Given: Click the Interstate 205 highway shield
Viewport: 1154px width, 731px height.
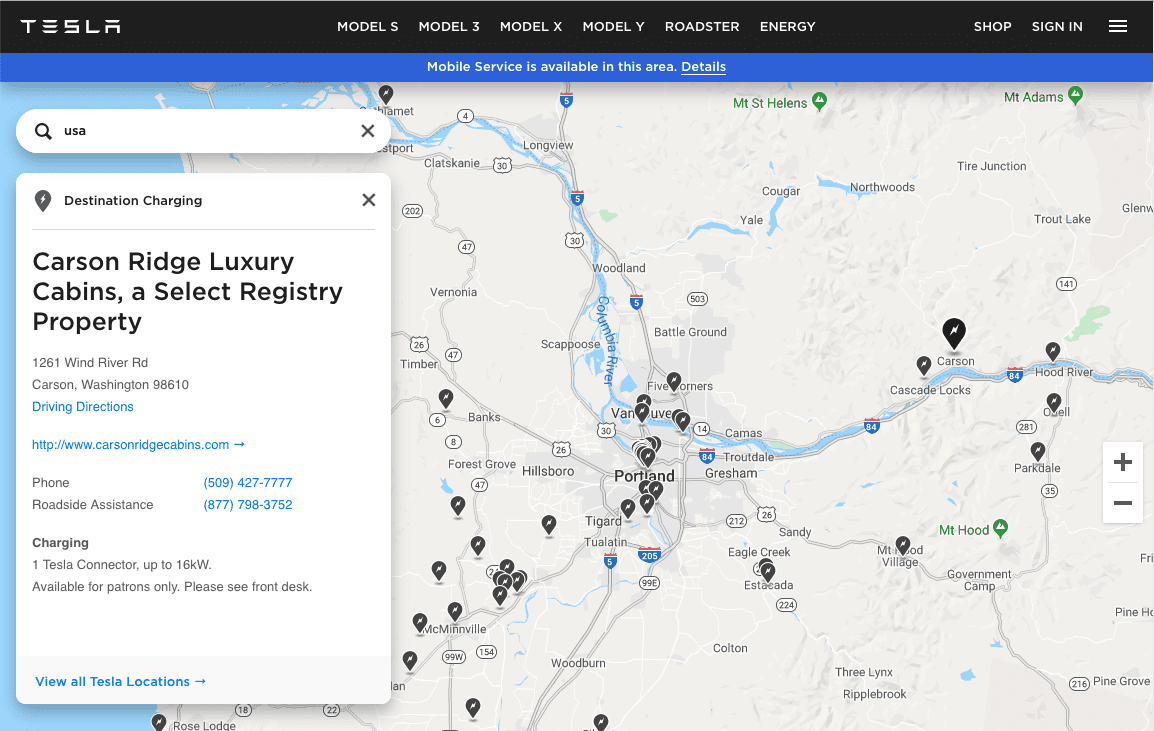Looking at the screenshot, I should 649,555.
